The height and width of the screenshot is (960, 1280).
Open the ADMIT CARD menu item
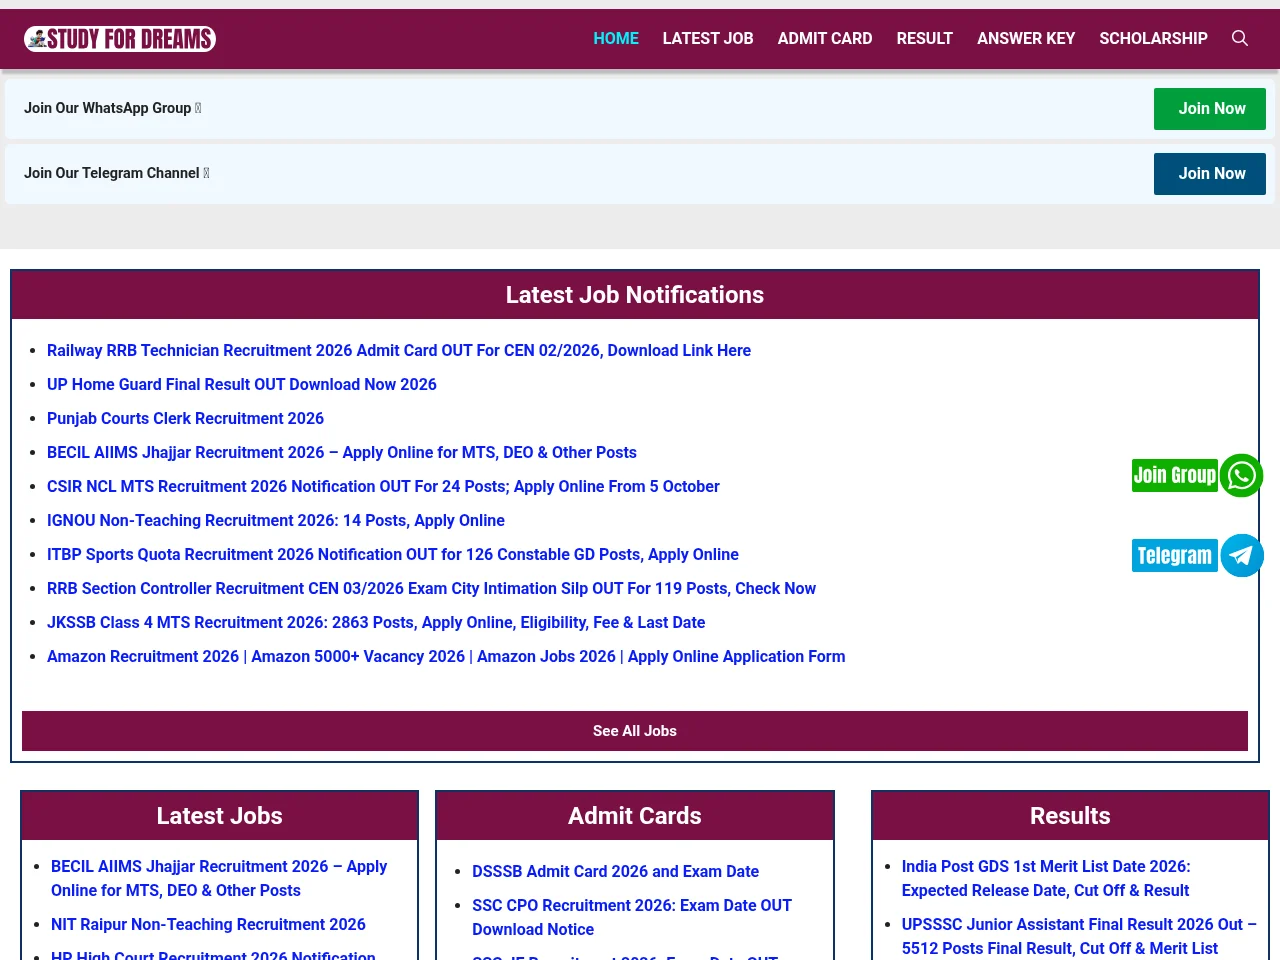(825, 38)
